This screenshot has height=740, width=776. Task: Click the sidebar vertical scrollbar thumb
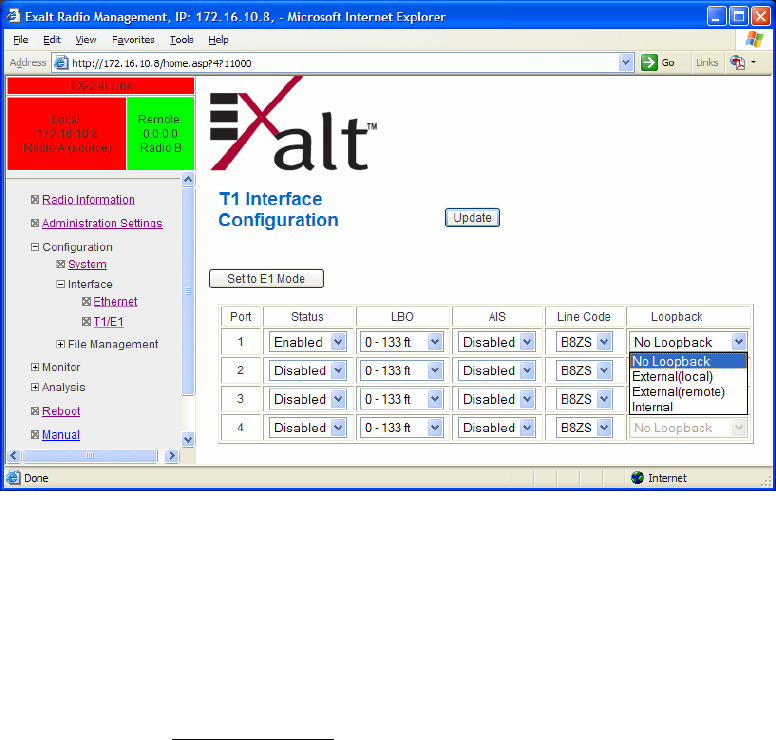188,291
